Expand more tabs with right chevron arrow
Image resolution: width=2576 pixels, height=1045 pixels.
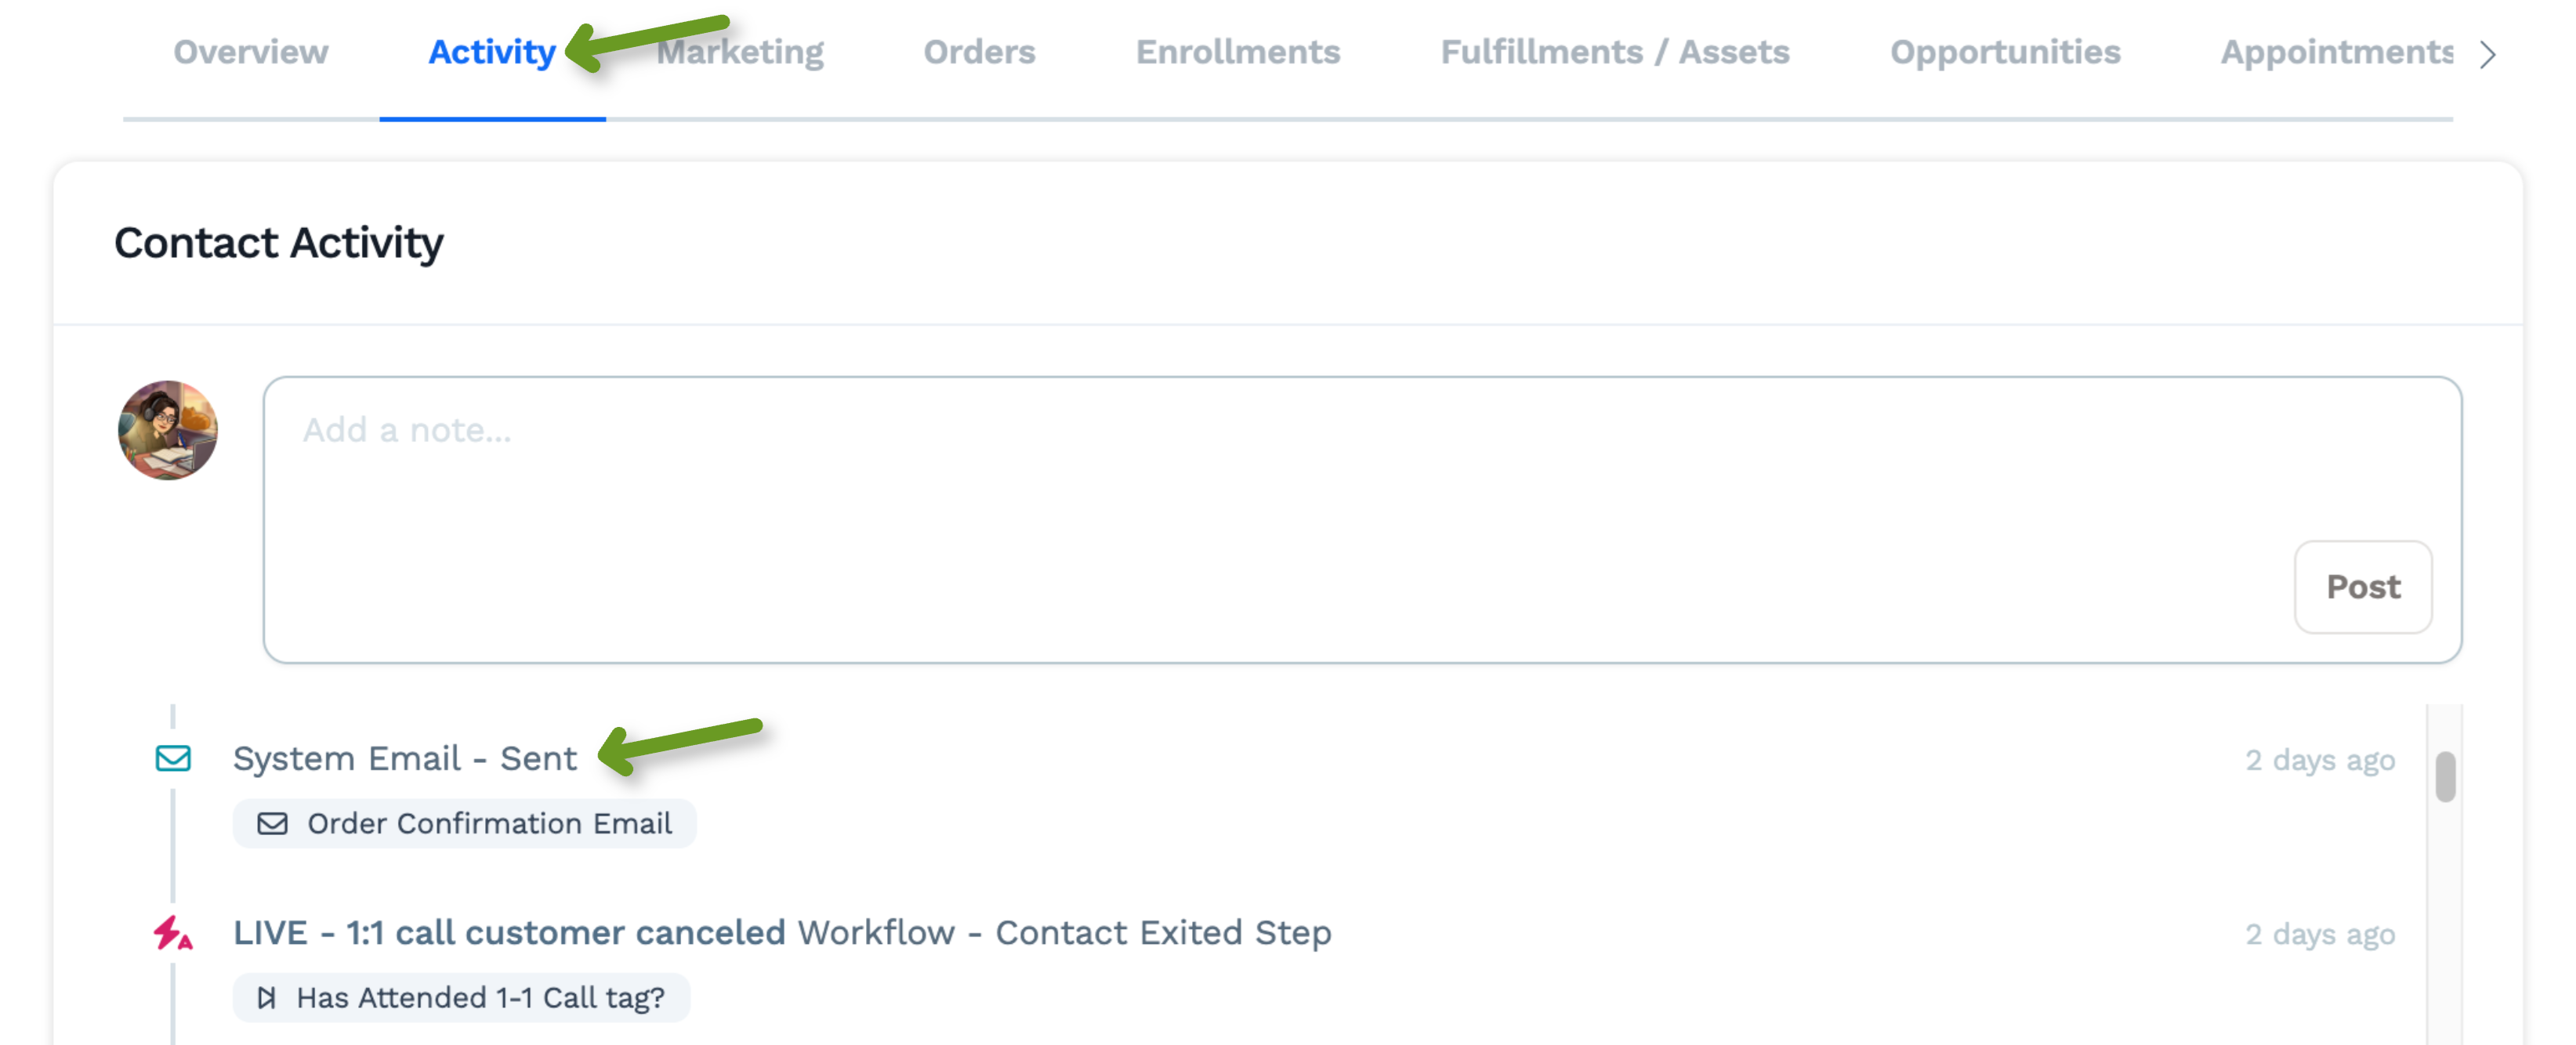(2487, 54)
